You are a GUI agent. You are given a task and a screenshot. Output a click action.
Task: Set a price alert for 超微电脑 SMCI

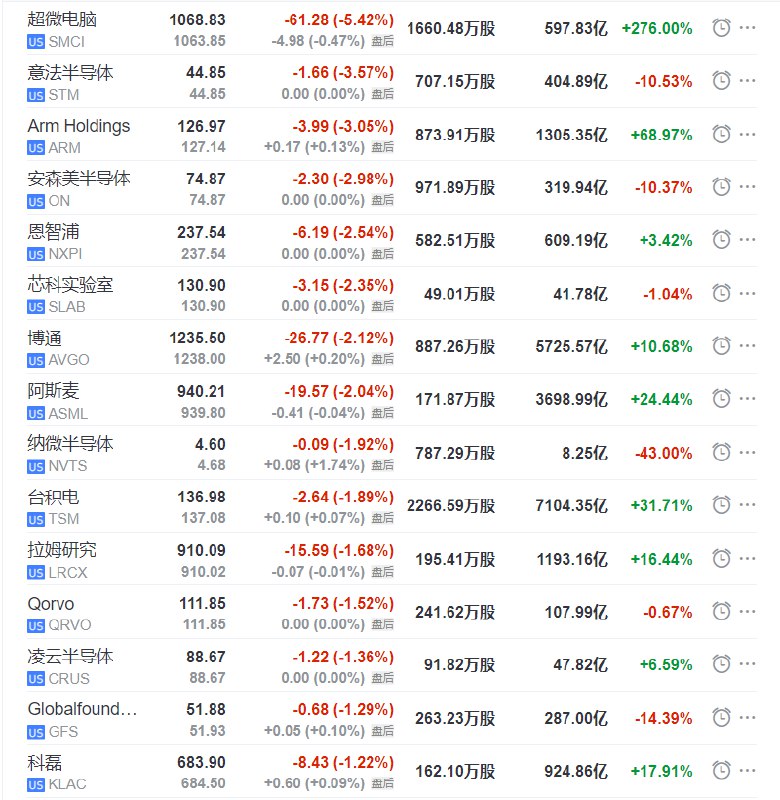pos(721,28)
